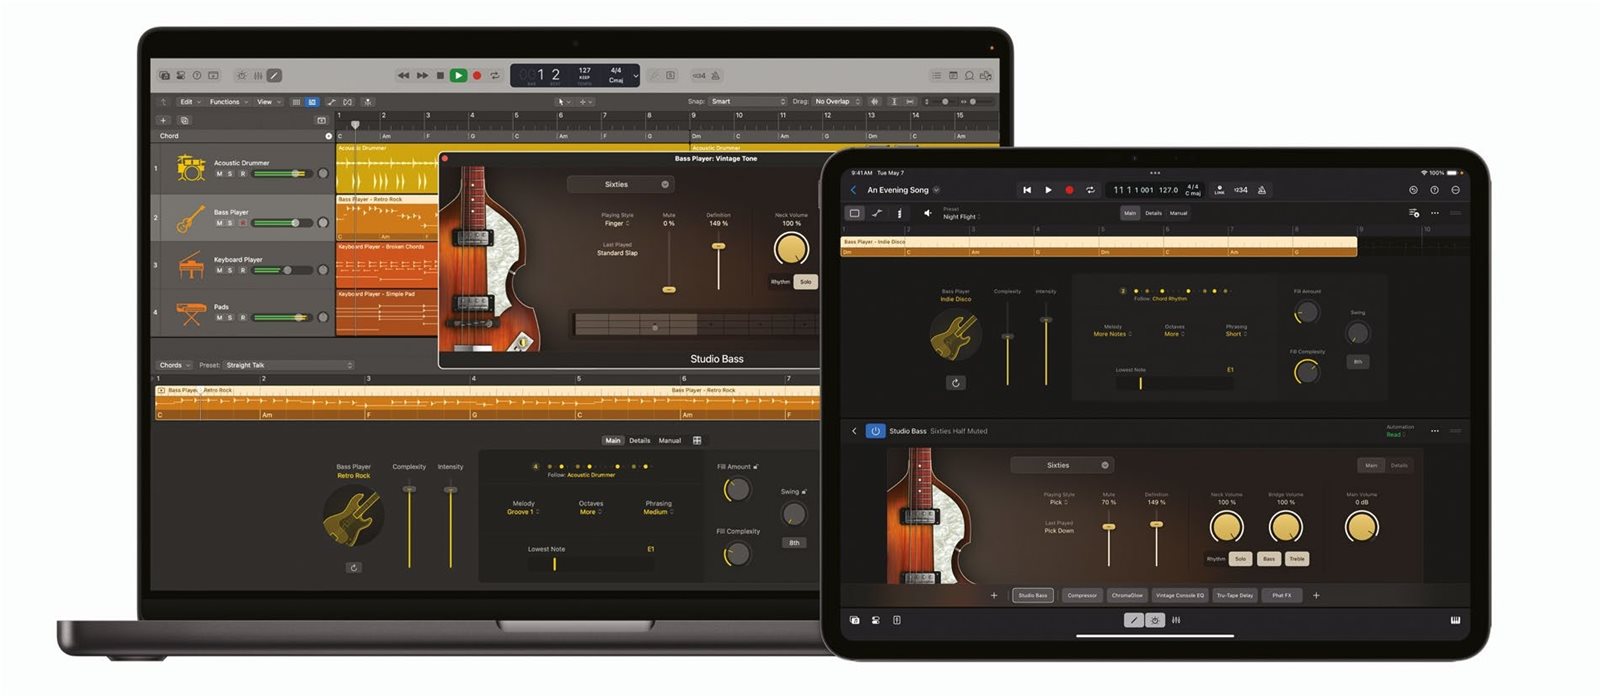Solo the Pads track
This screenshot has width=1600, height=696.
(230, 318)
